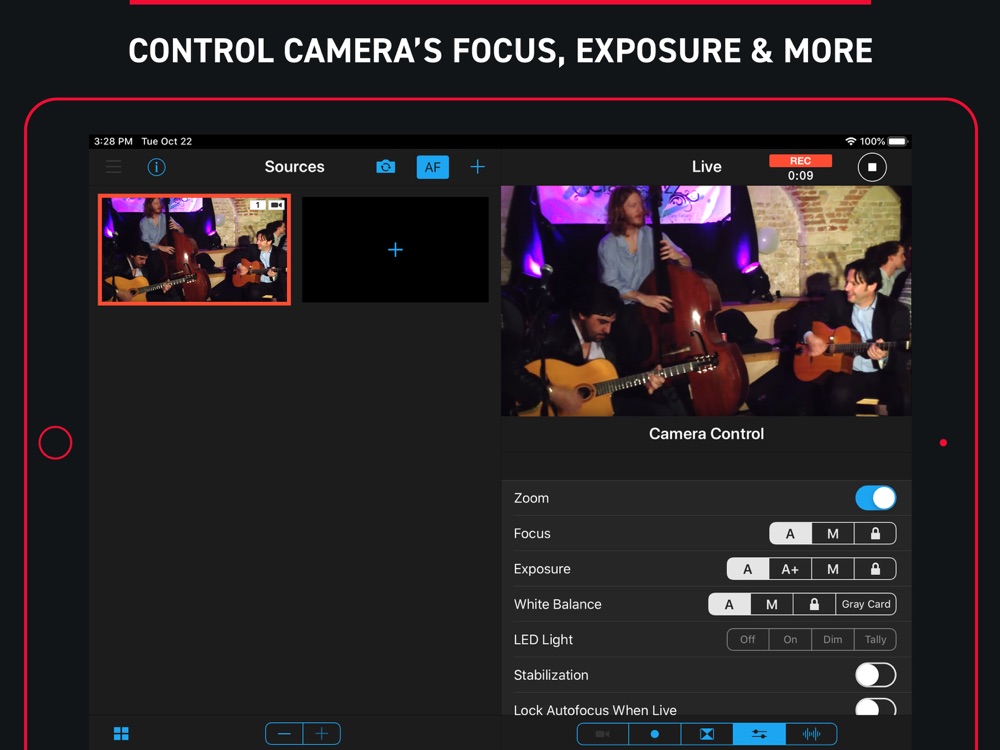Open the camera tab in bottom toolbar
The width and height of the screenshot is (1000, 750).
click(x=603, y=734)
